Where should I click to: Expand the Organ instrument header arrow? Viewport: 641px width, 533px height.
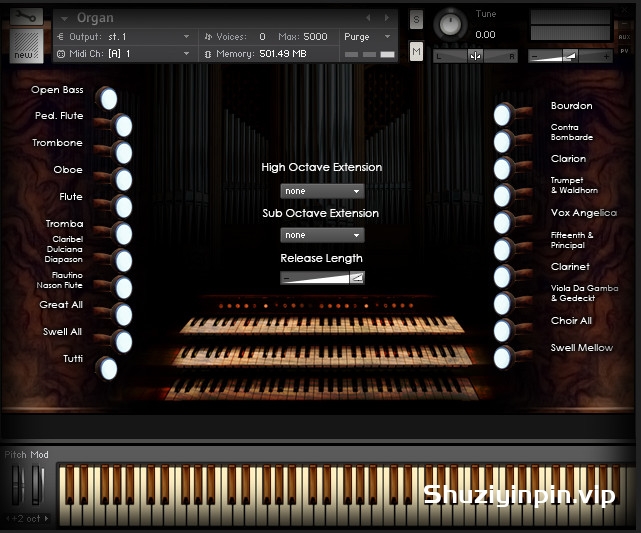click(64, 18)
